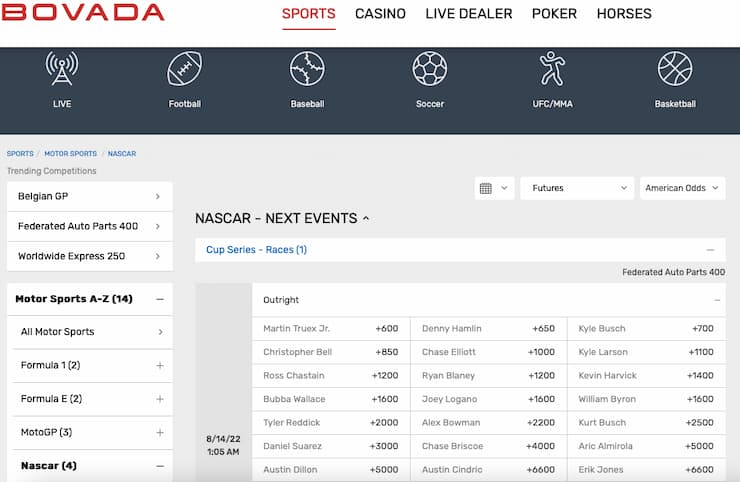The image size is (740, 482).
Task: Select the Baseball icon
Action: click(307, 69)
